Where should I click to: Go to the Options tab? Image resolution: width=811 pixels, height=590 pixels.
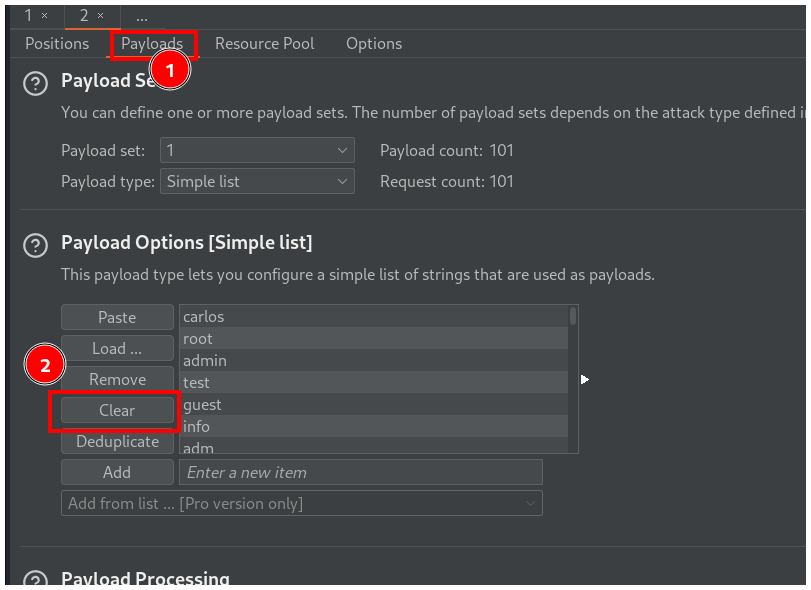[374, 44]
